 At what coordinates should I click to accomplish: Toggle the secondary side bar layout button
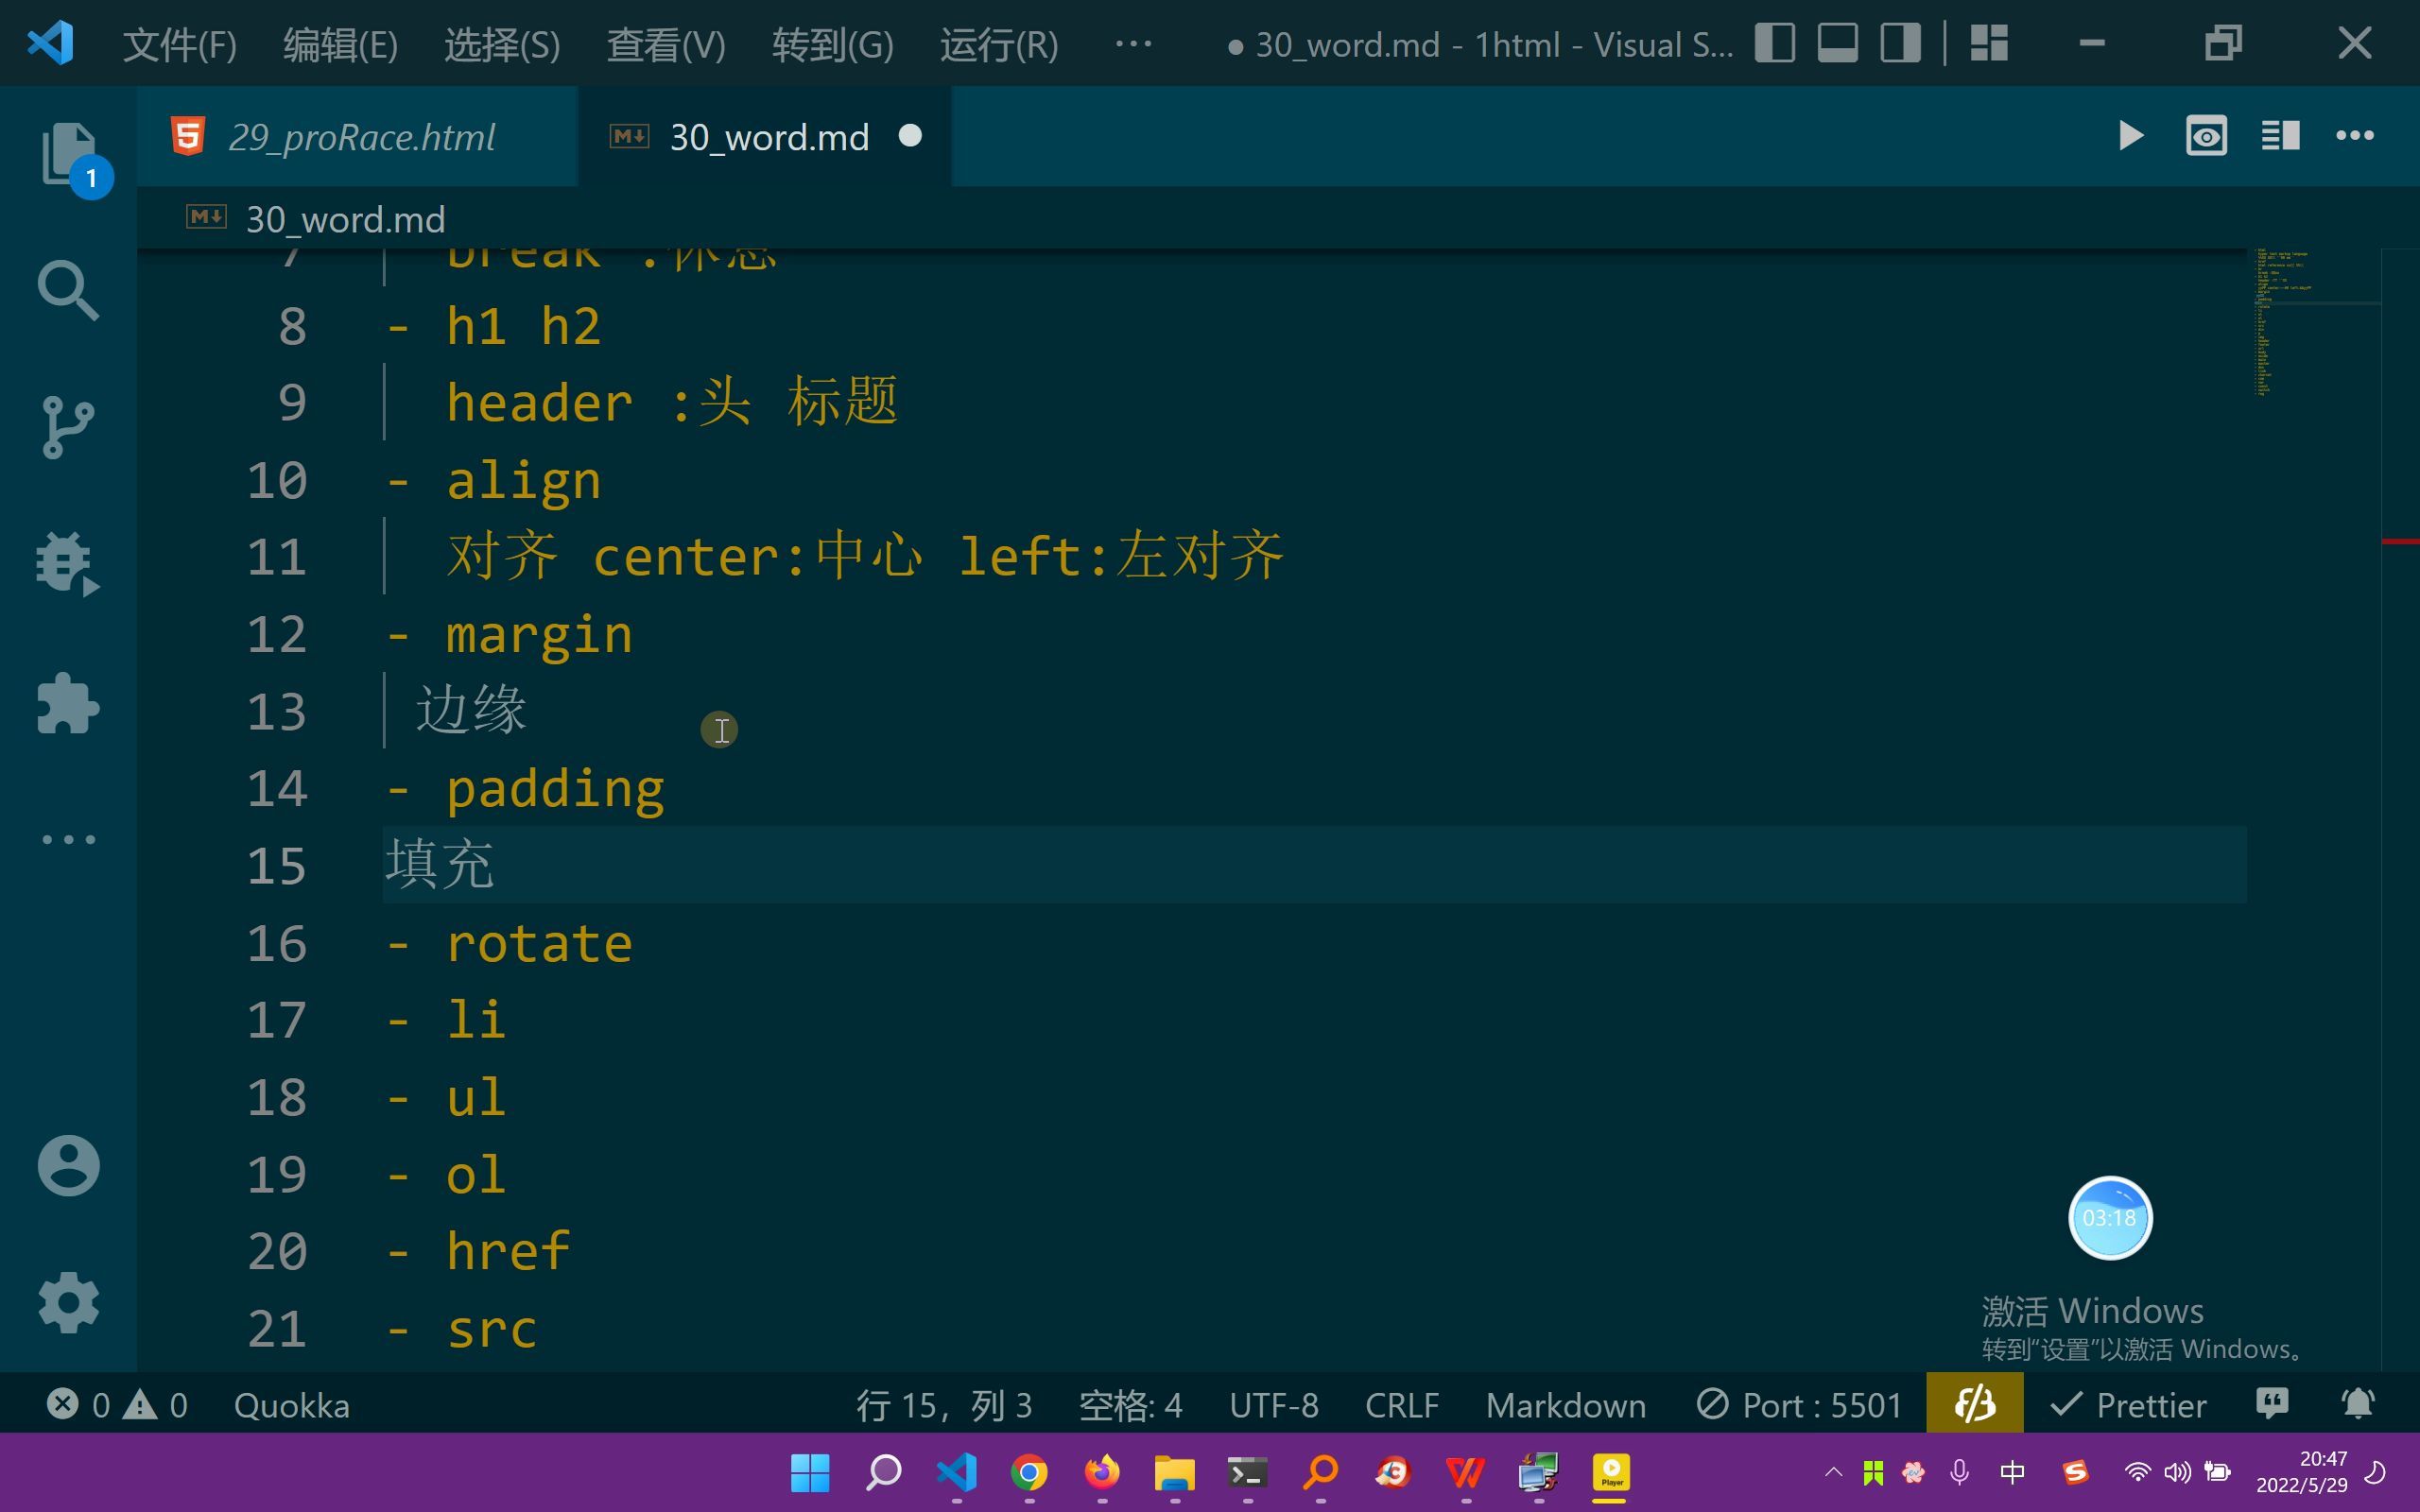point(1900,44)
